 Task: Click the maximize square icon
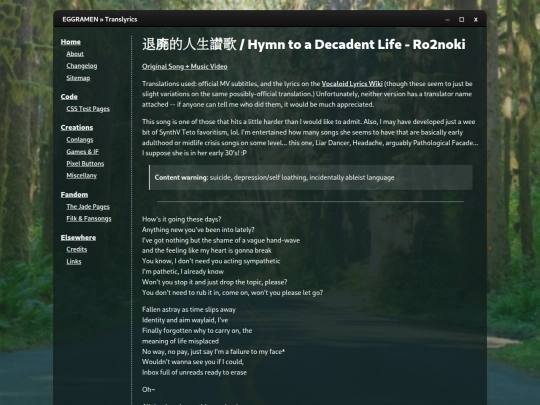point(461,20)
